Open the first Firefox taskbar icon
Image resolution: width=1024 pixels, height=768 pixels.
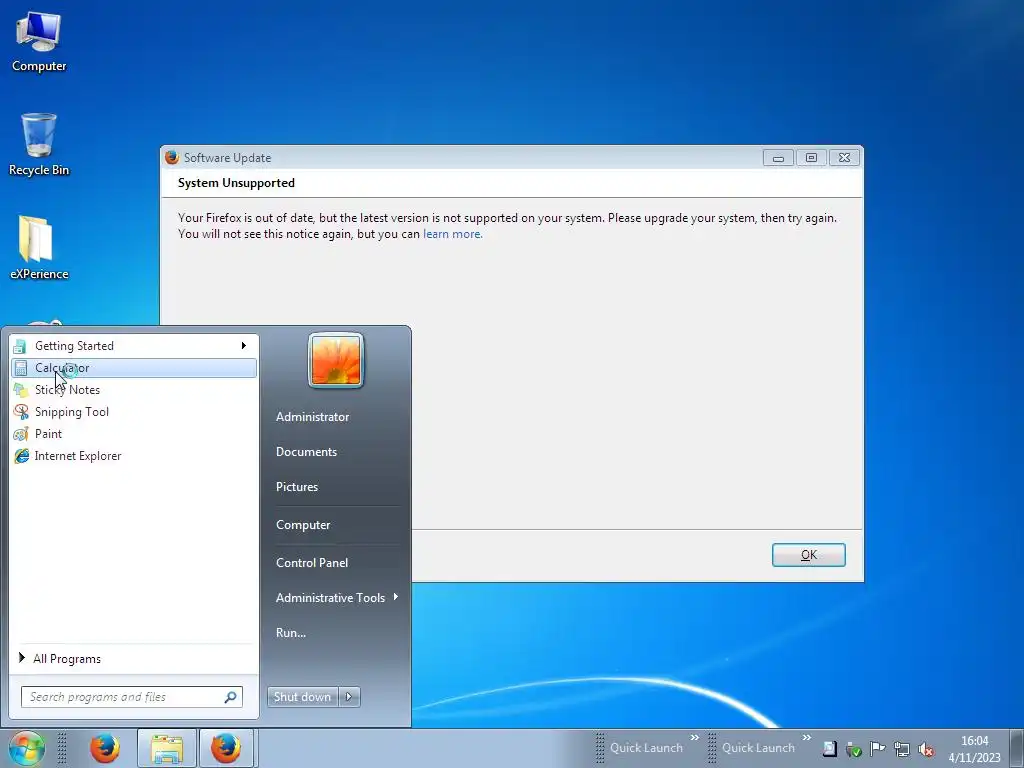point(104,748)
